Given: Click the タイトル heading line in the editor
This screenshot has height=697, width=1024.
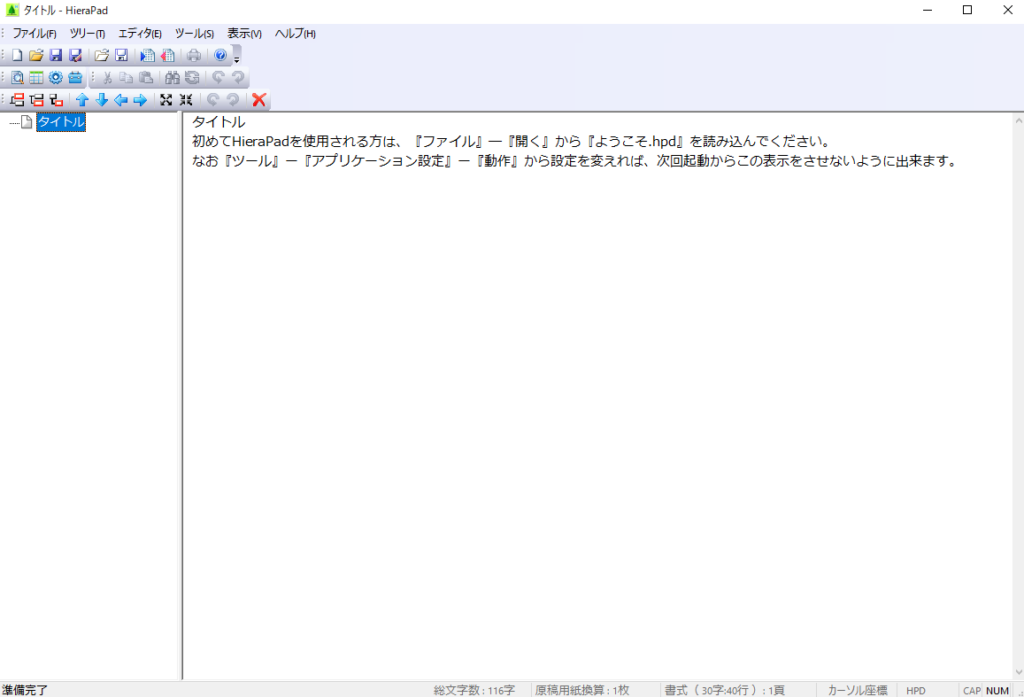Looking at the screenshot, I should [x=219, y=122].
